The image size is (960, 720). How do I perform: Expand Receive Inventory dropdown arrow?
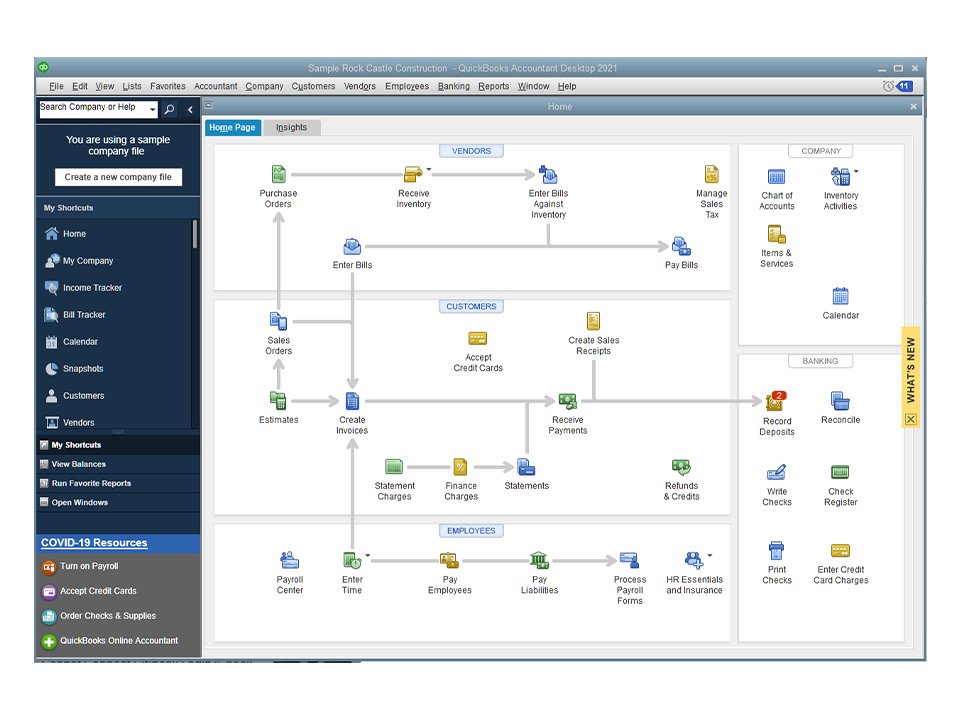pos(429,170)
